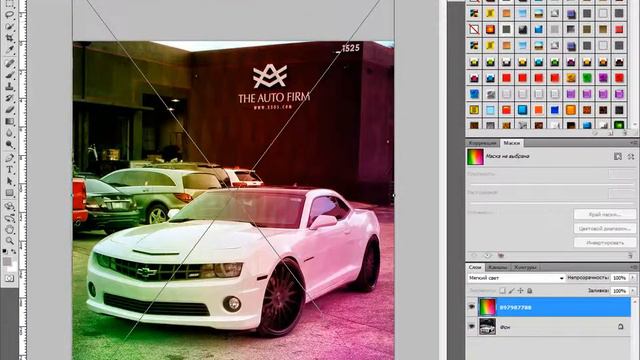The width and height of the screenshot is (640, 360).
Task: Select gradient layer 897987788 thumbnail
Action: point(487,307)
